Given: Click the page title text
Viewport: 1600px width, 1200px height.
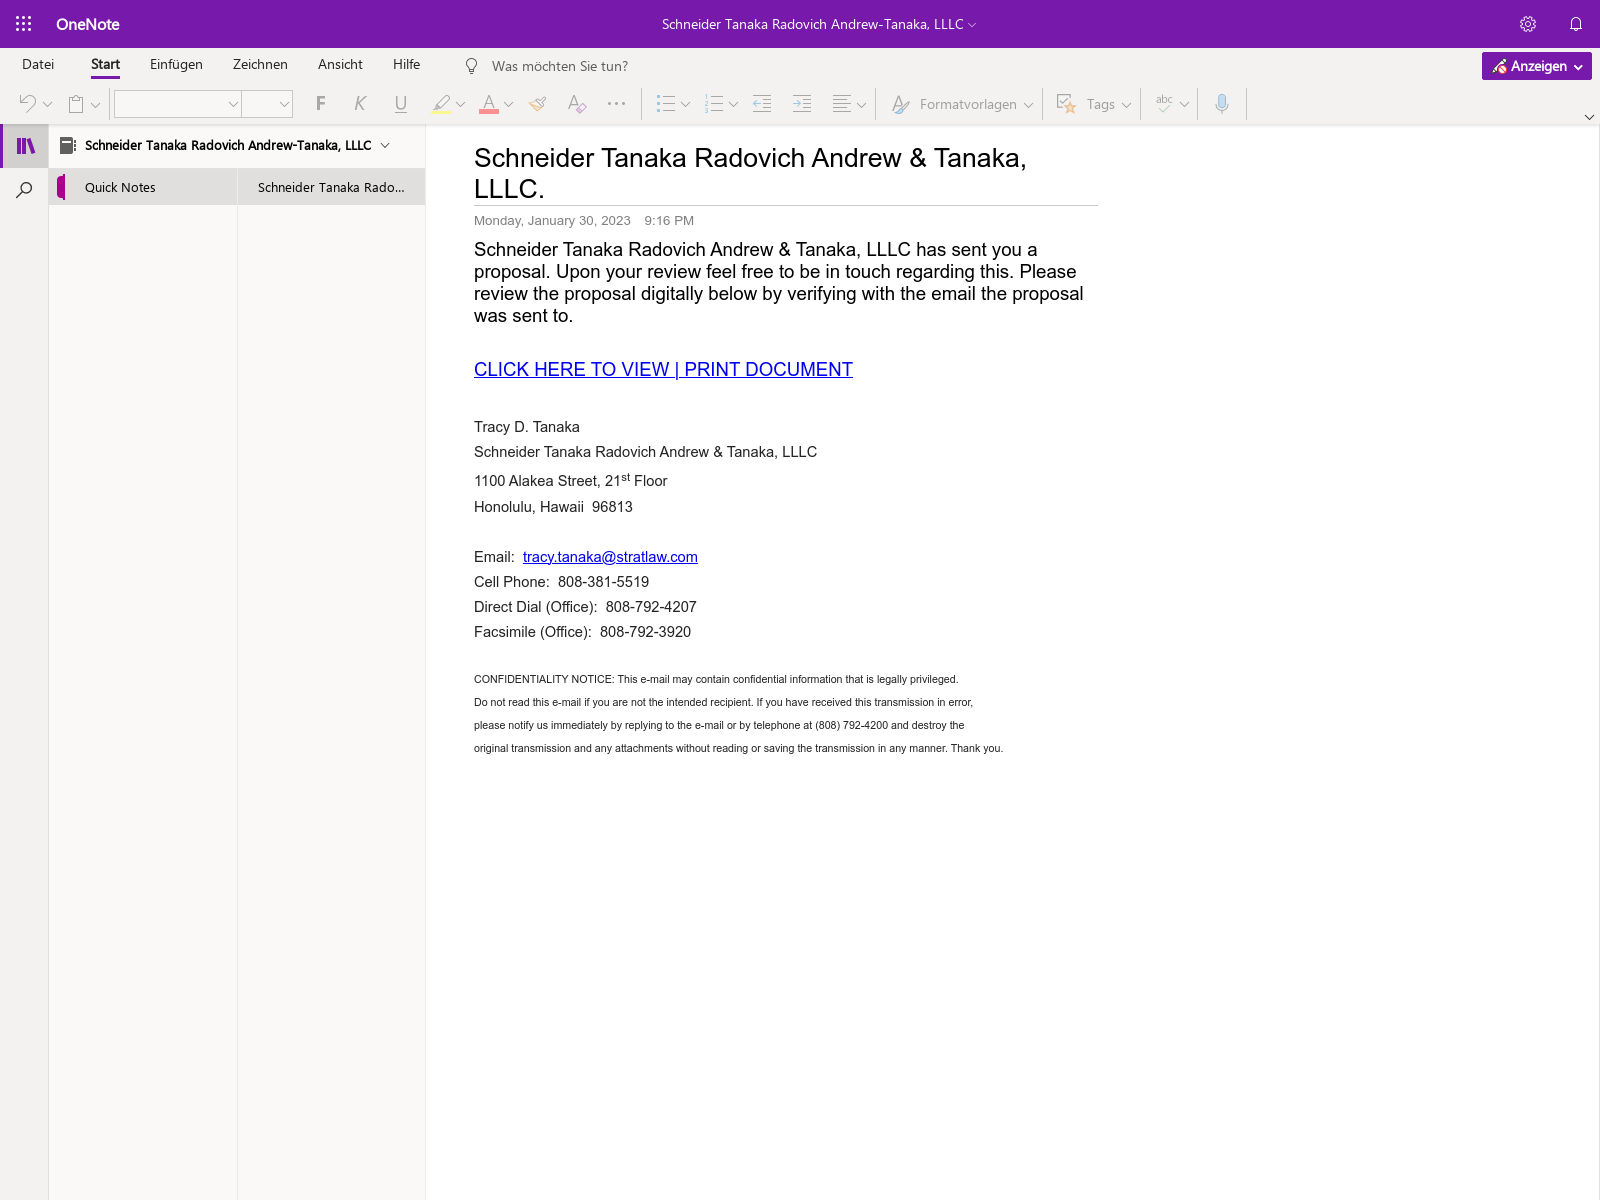Looking at the screenshot, I should [x=750, y=173].
